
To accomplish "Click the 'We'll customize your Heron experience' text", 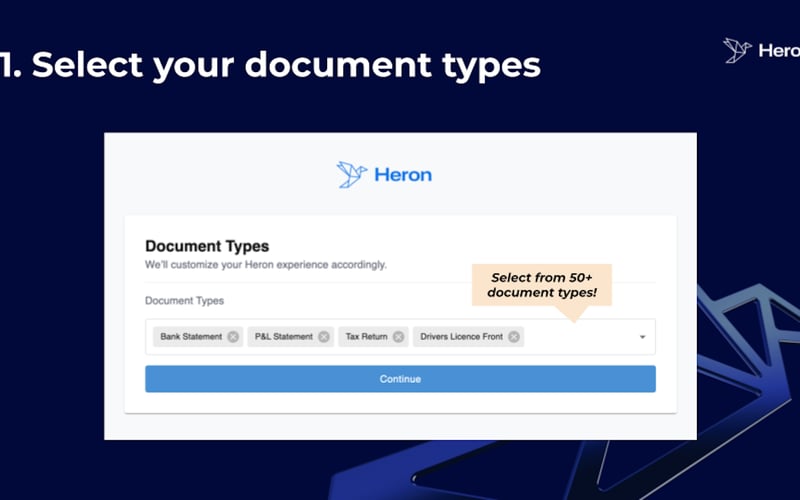I will pos(266,265).
